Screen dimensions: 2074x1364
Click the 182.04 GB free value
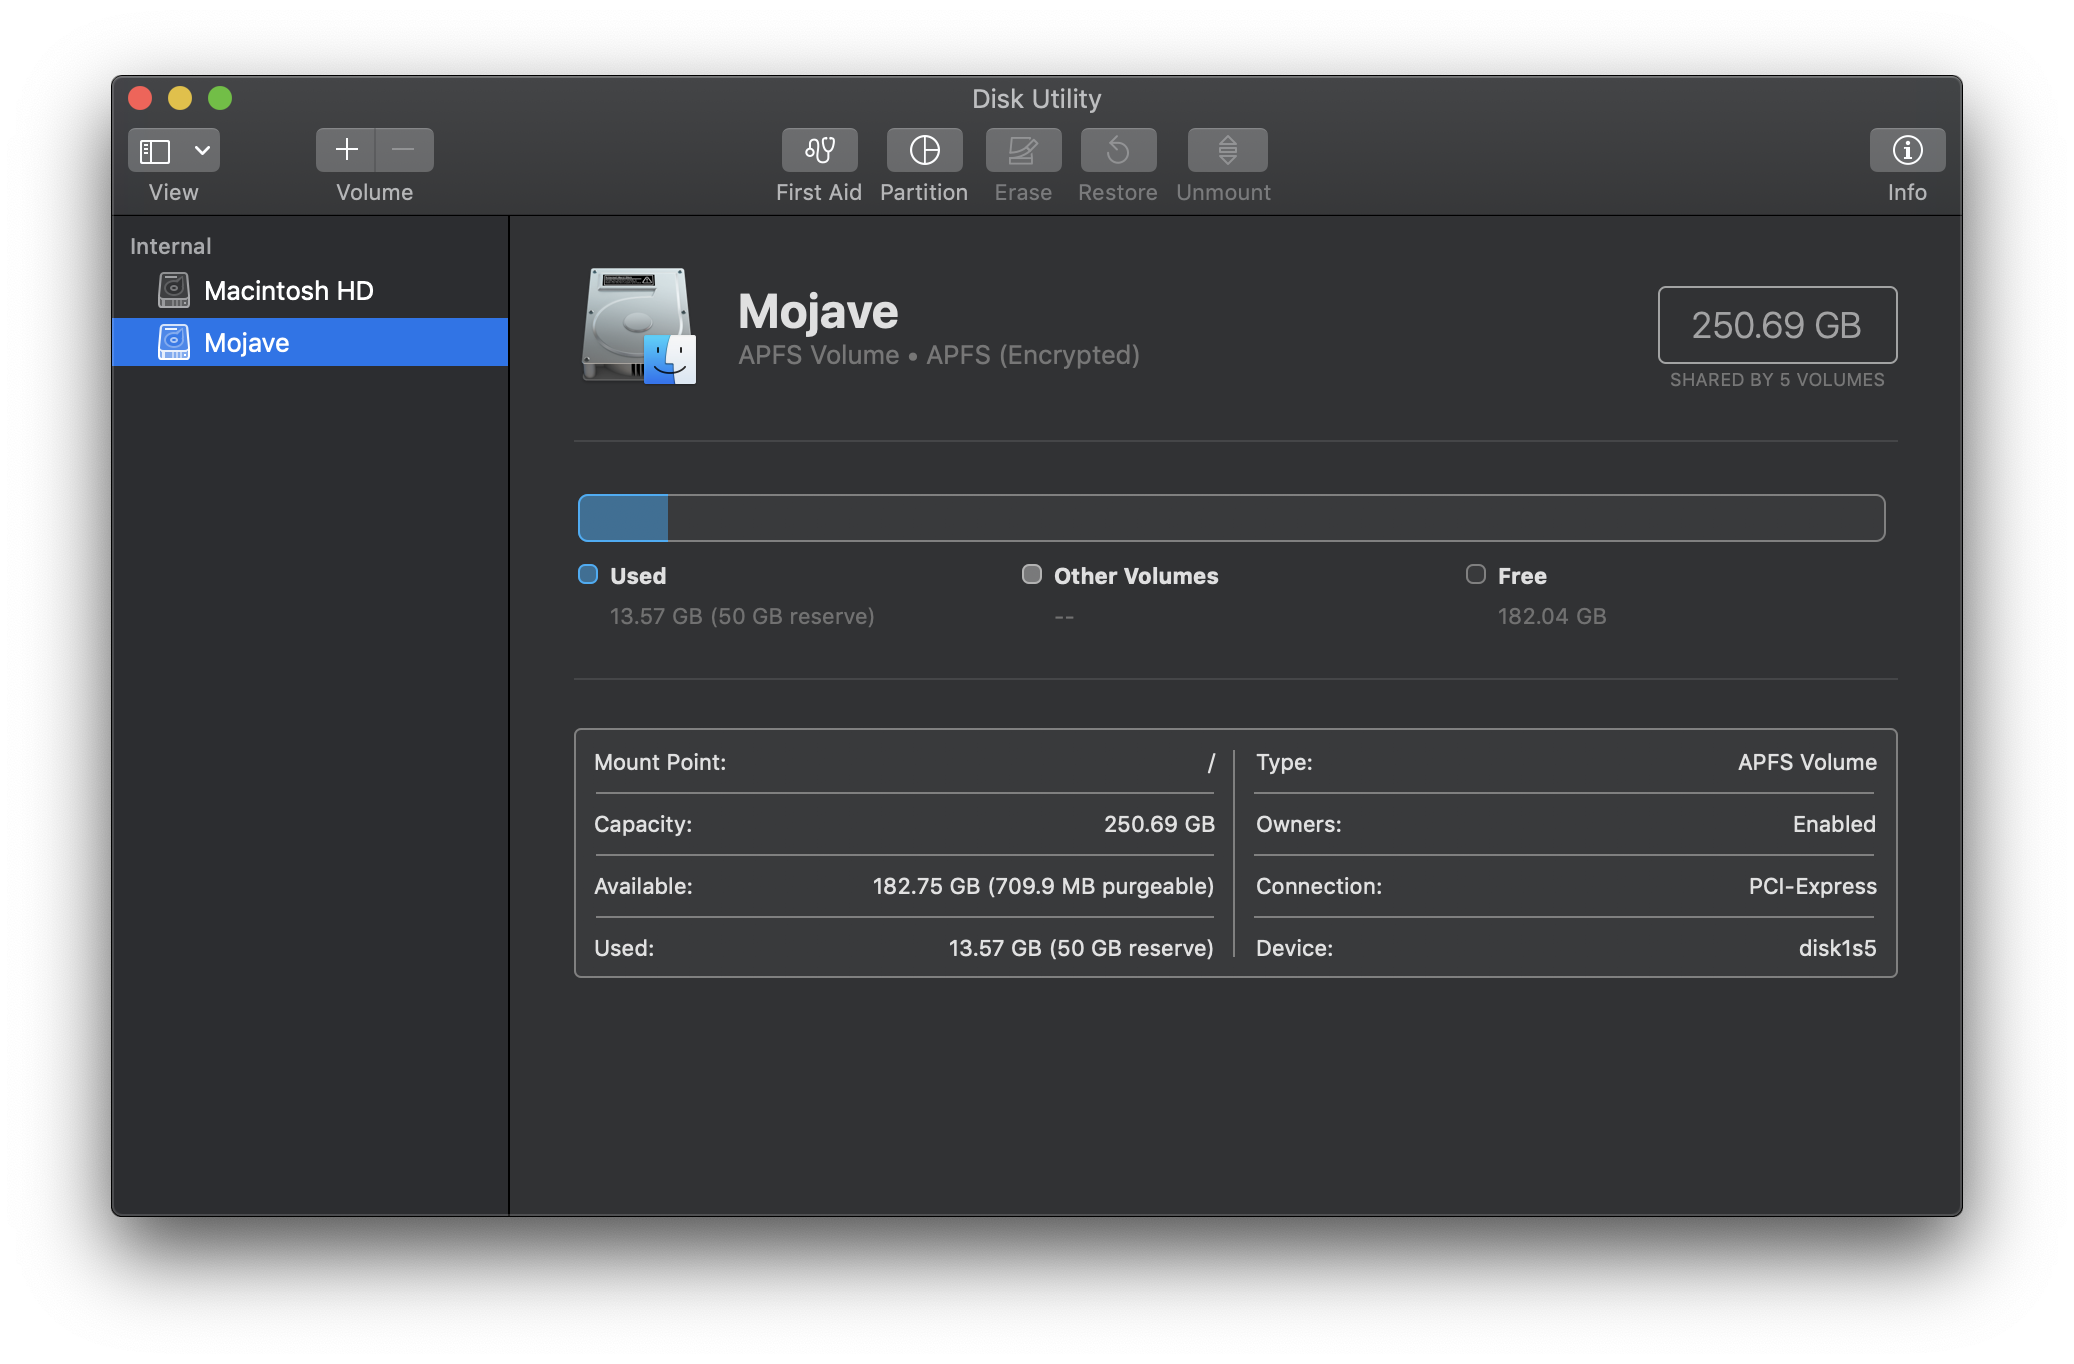1552,616
